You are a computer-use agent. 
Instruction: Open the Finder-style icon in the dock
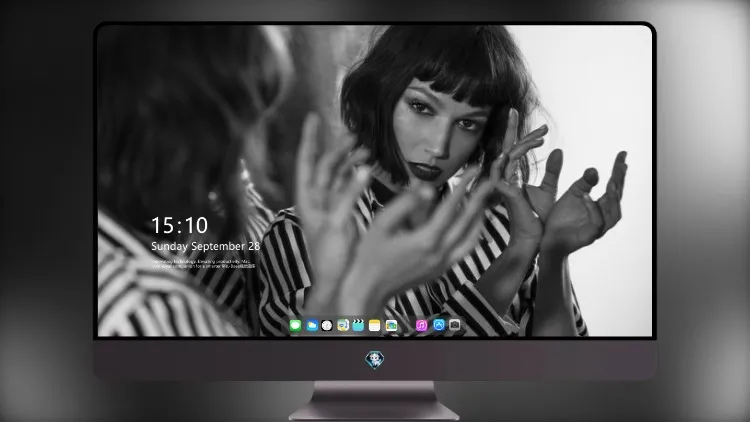[343, 326]
